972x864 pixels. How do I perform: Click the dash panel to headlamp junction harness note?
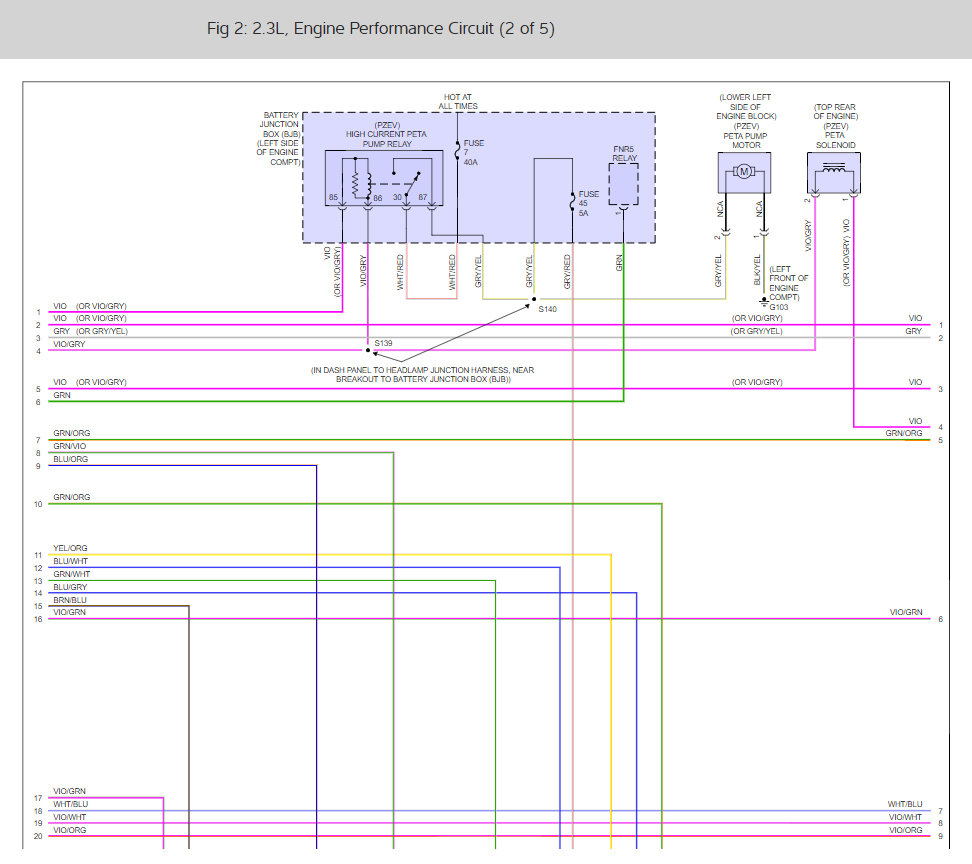423,374
